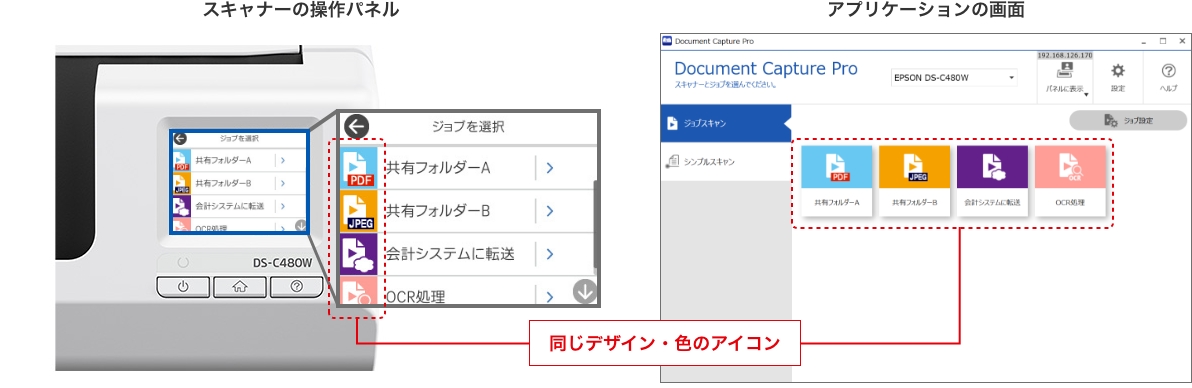This screenshot has width=1192, height=388.
Task: Tap the down arrow on scanner's small LCD
Action: (300, 225)
